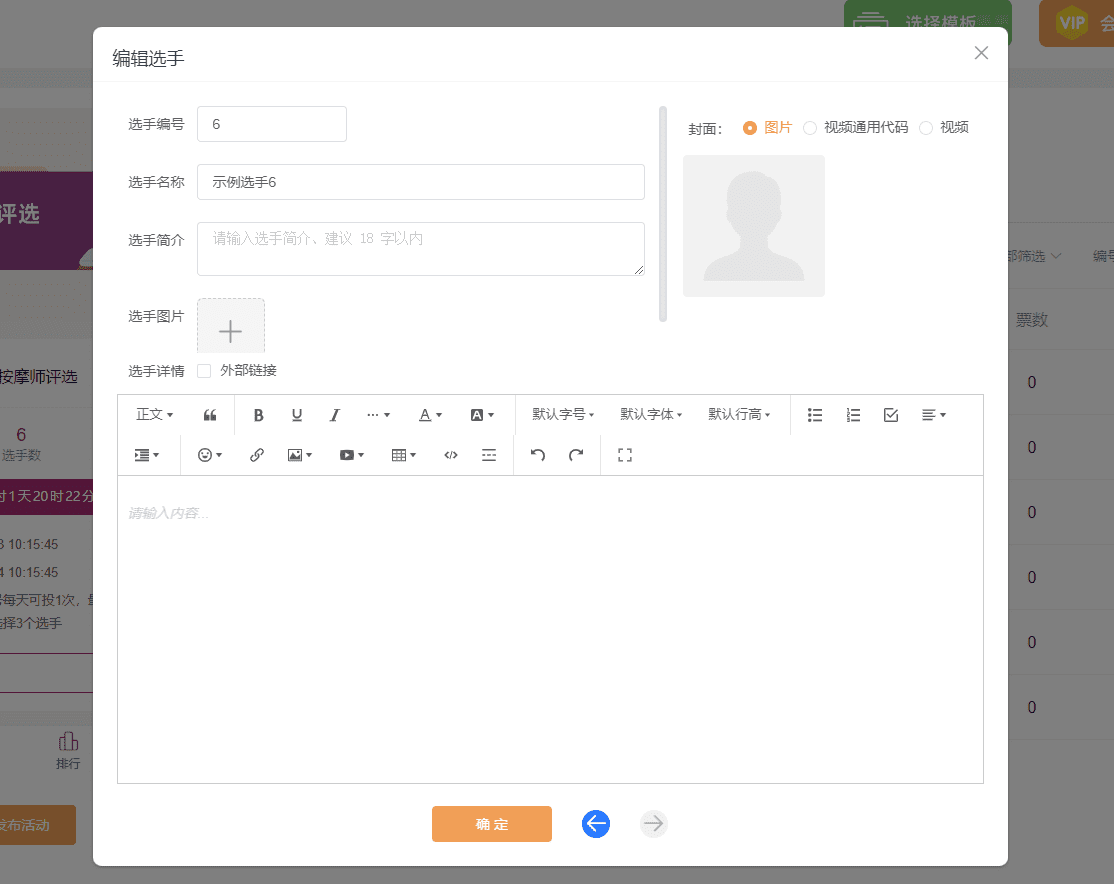Open the emoji picker
Screen dimensions: 1114x884
click(206, 455)
